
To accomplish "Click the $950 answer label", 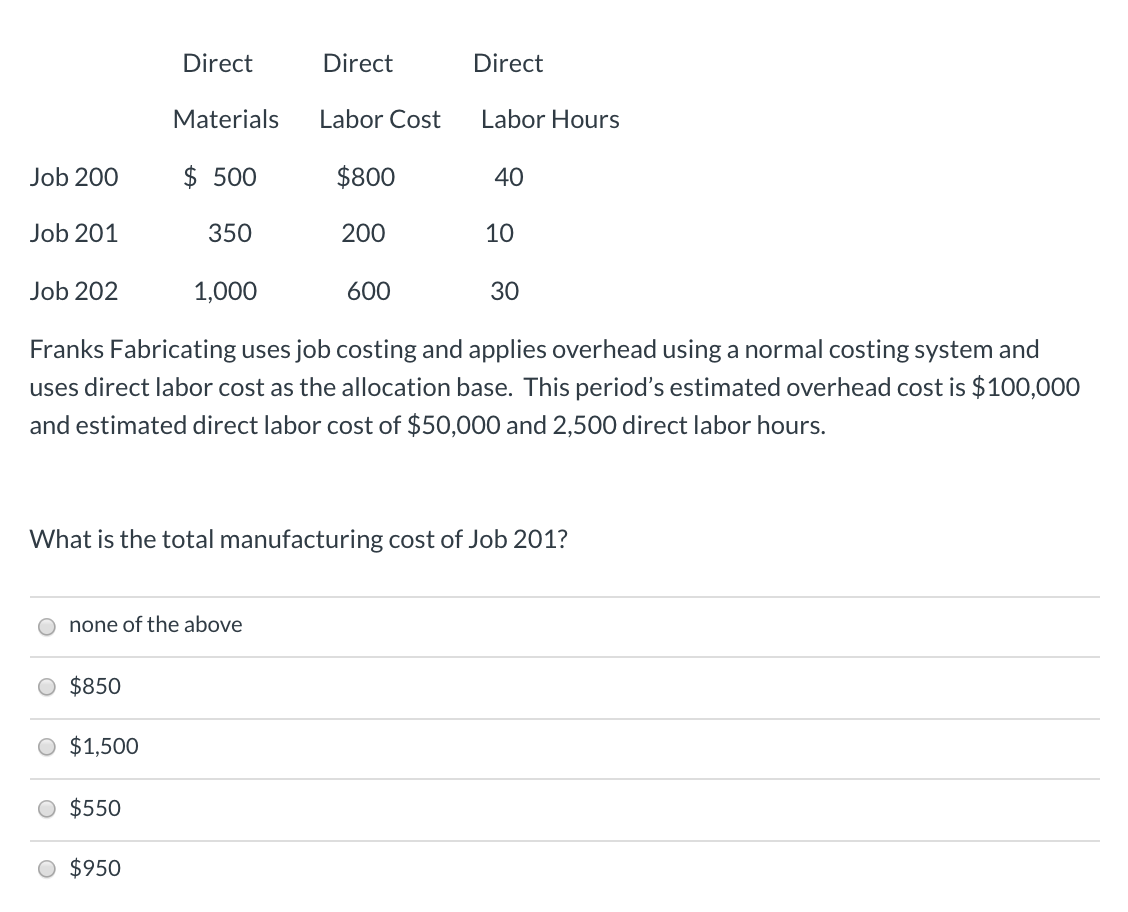I will (x=95, y=869).
